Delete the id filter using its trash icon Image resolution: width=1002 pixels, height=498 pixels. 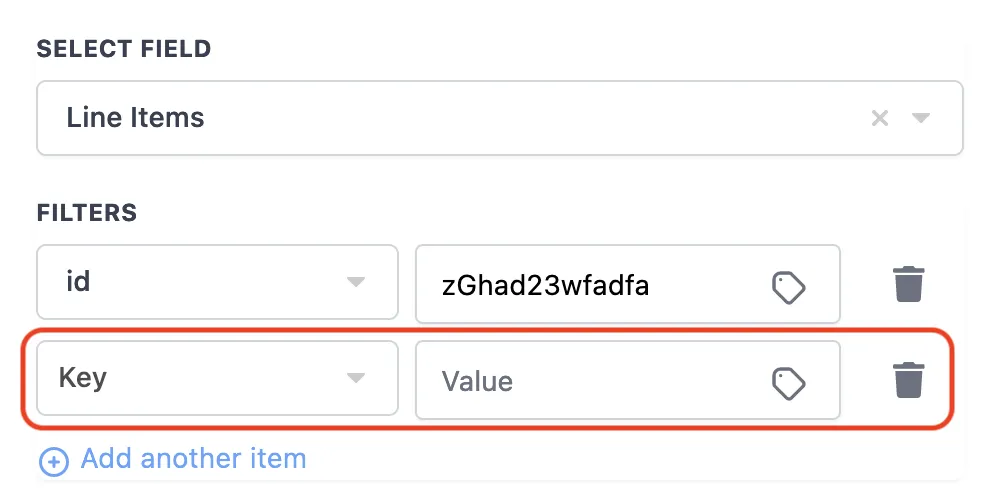click(908, 284)
